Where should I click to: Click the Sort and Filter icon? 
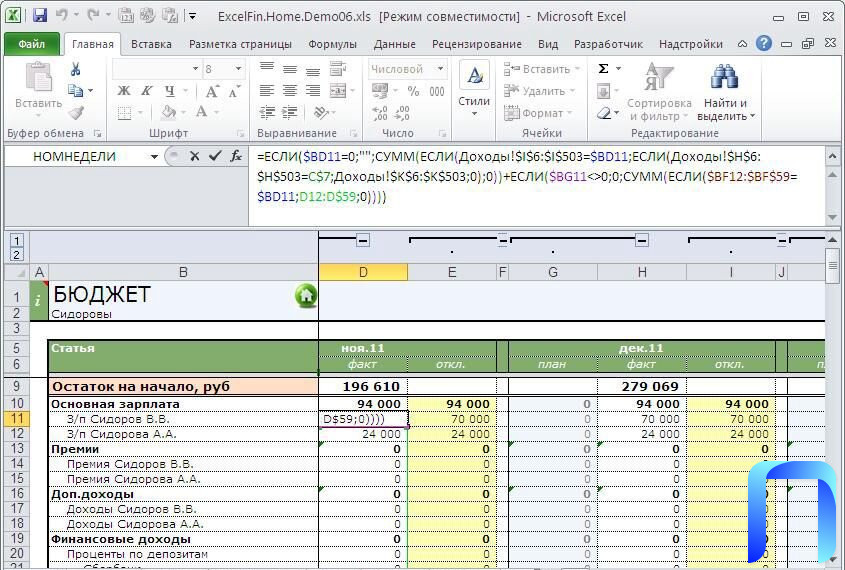click(658, 79)
